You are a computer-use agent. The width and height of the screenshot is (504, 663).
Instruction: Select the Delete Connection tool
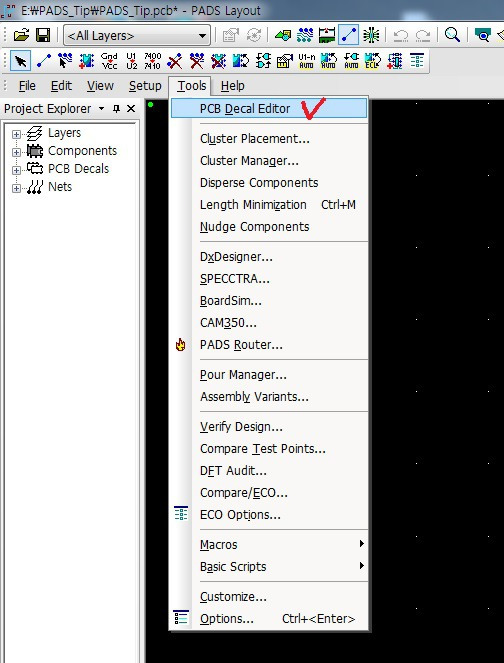175,61
